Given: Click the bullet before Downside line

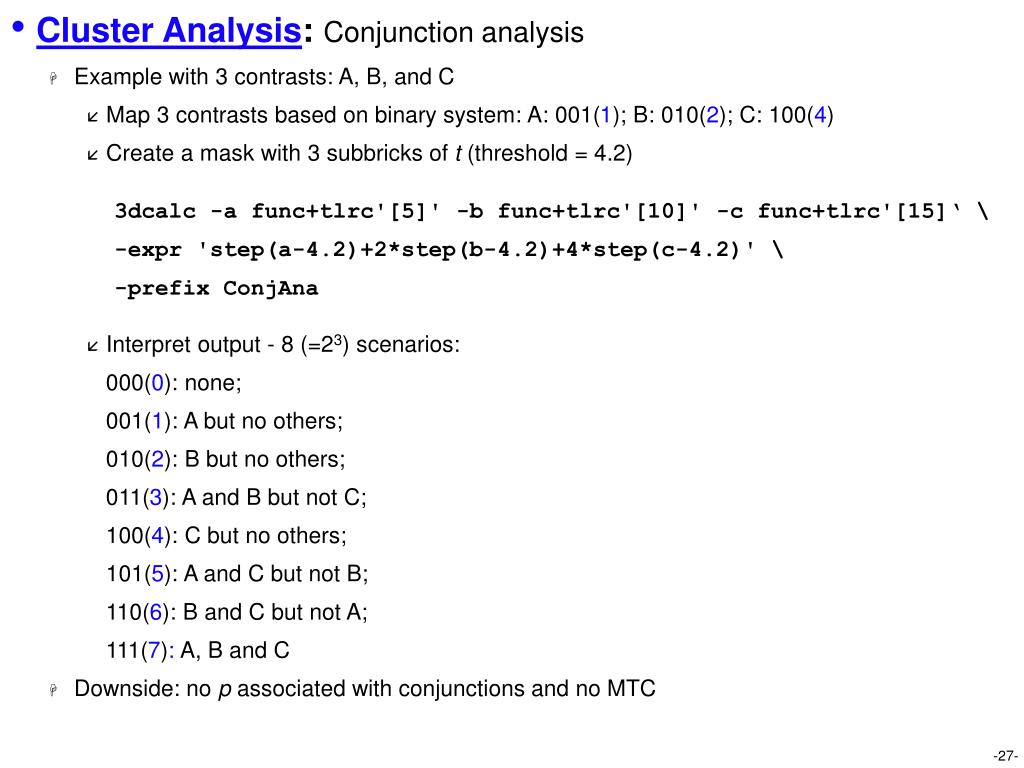Looking at the screenshot, I should pos(54,690).
